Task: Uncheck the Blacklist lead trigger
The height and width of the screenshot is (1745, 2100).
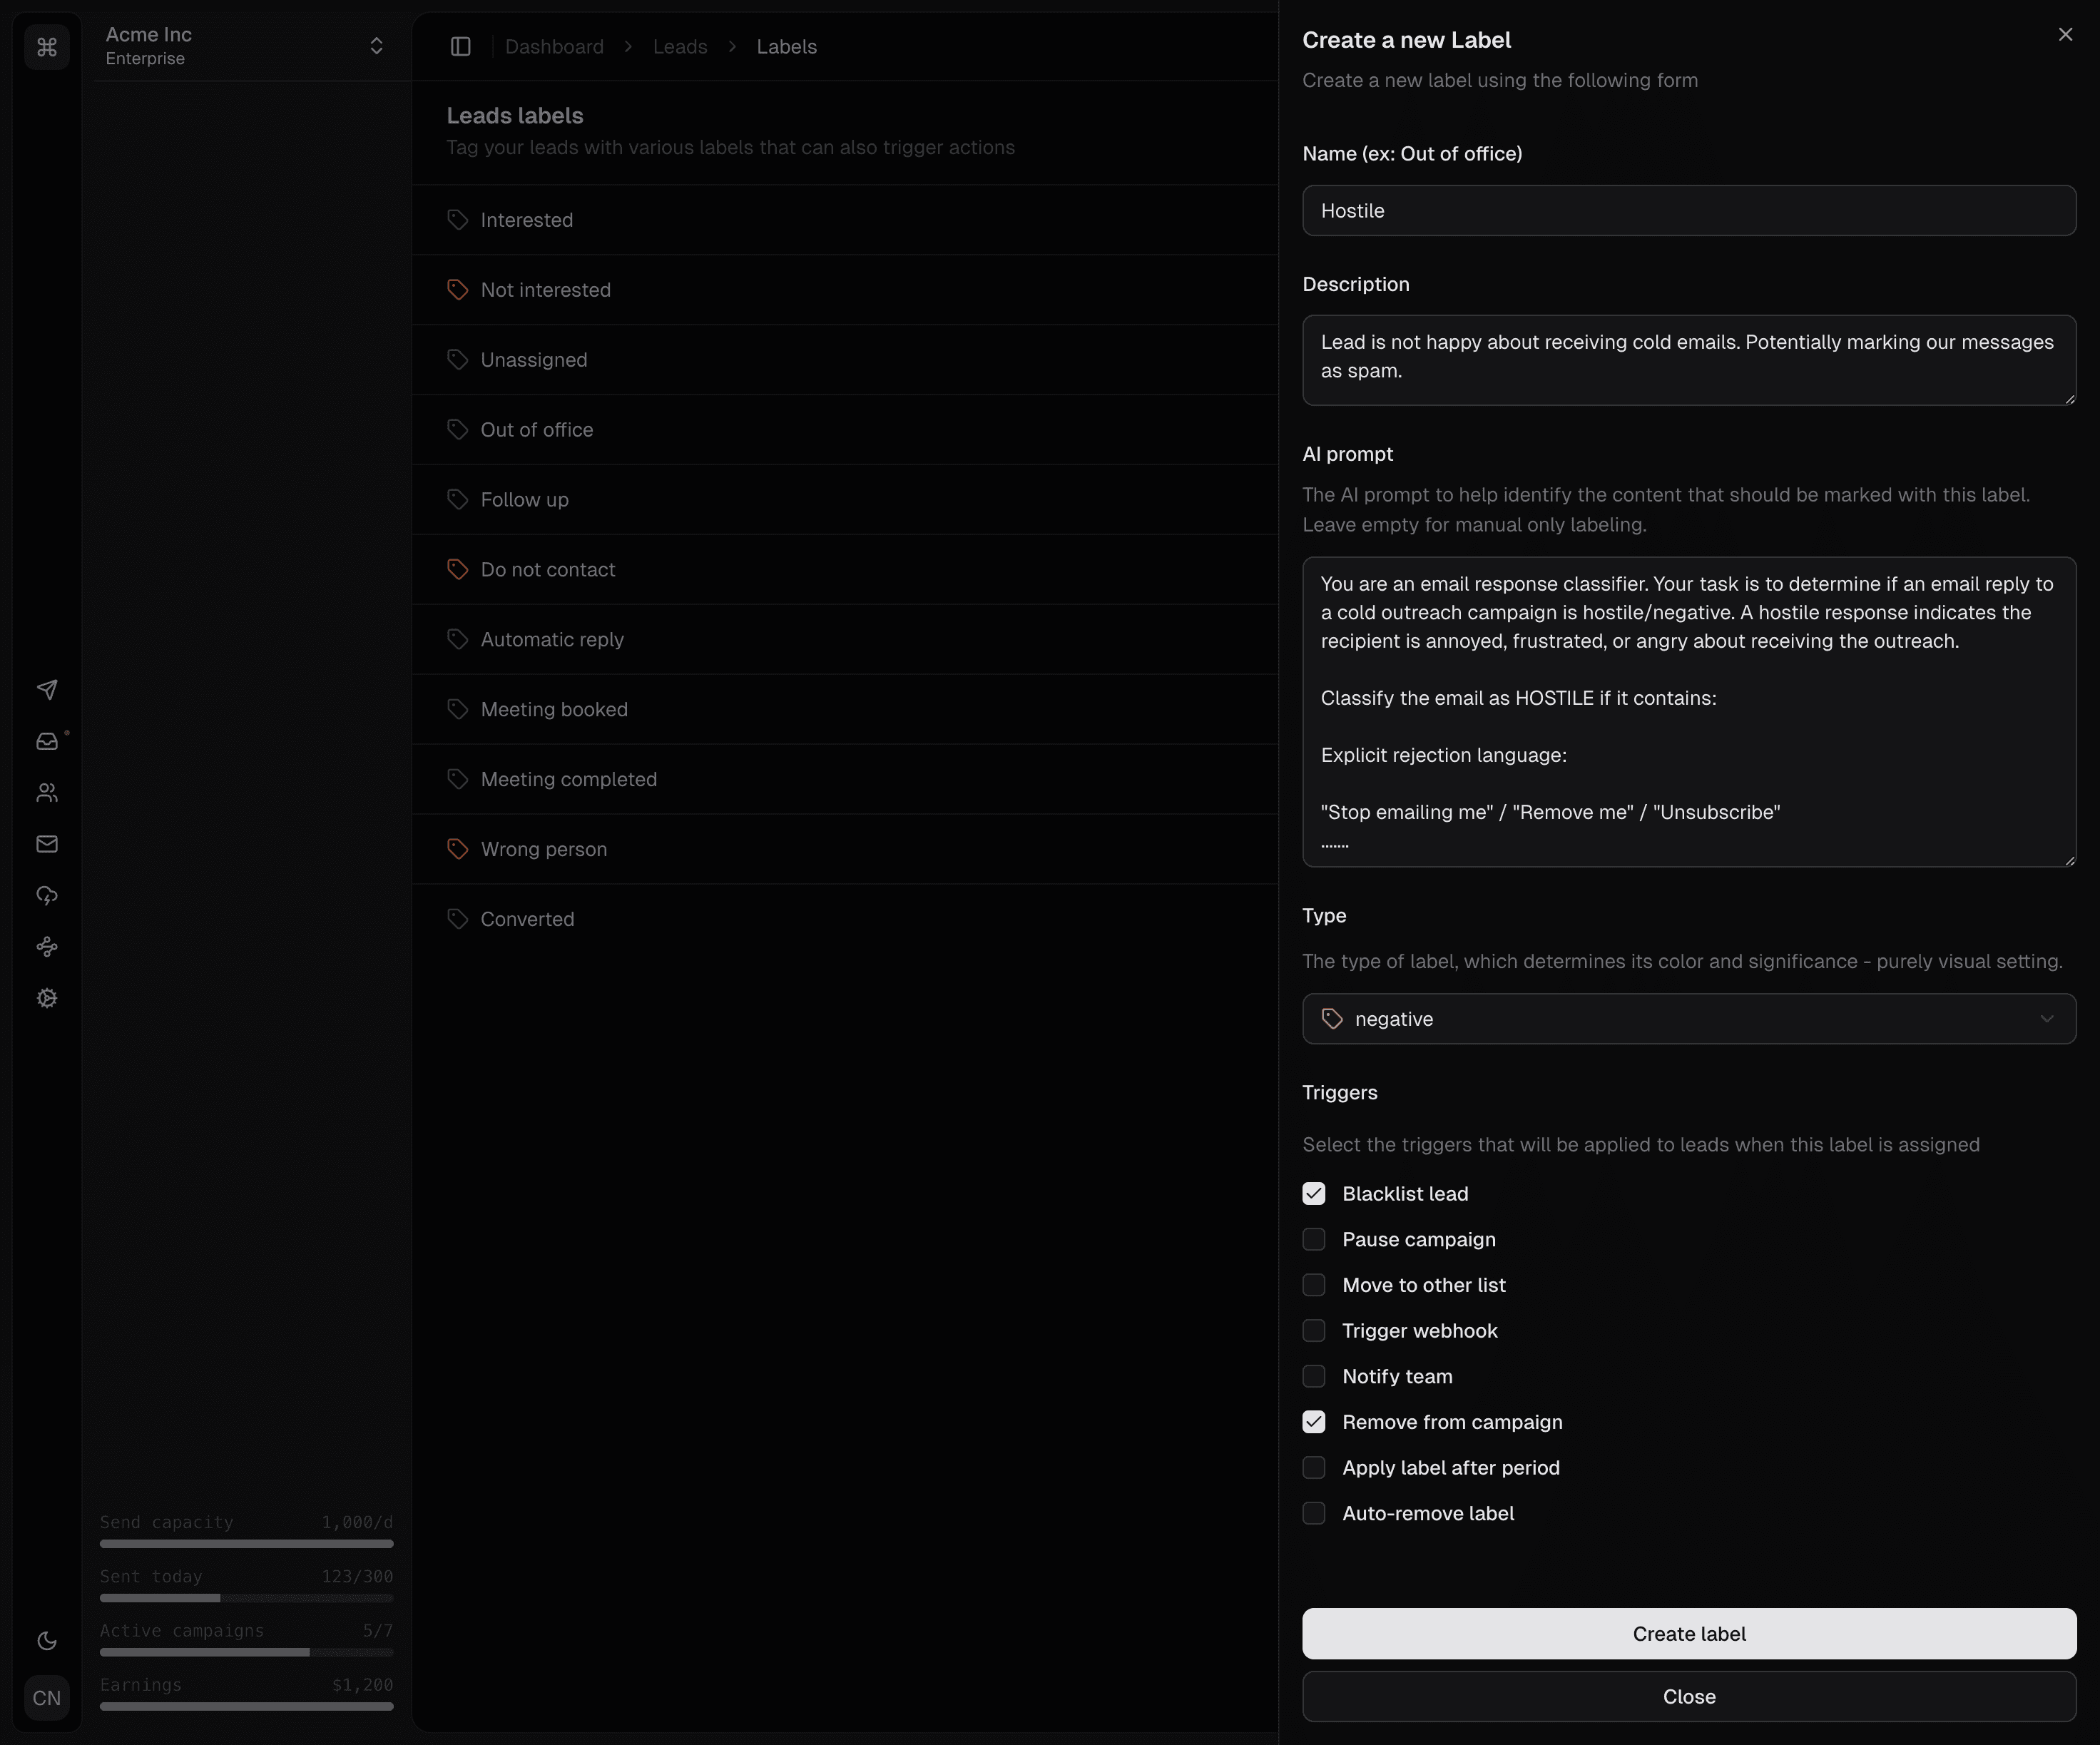Action: tap(1314, 1194)
